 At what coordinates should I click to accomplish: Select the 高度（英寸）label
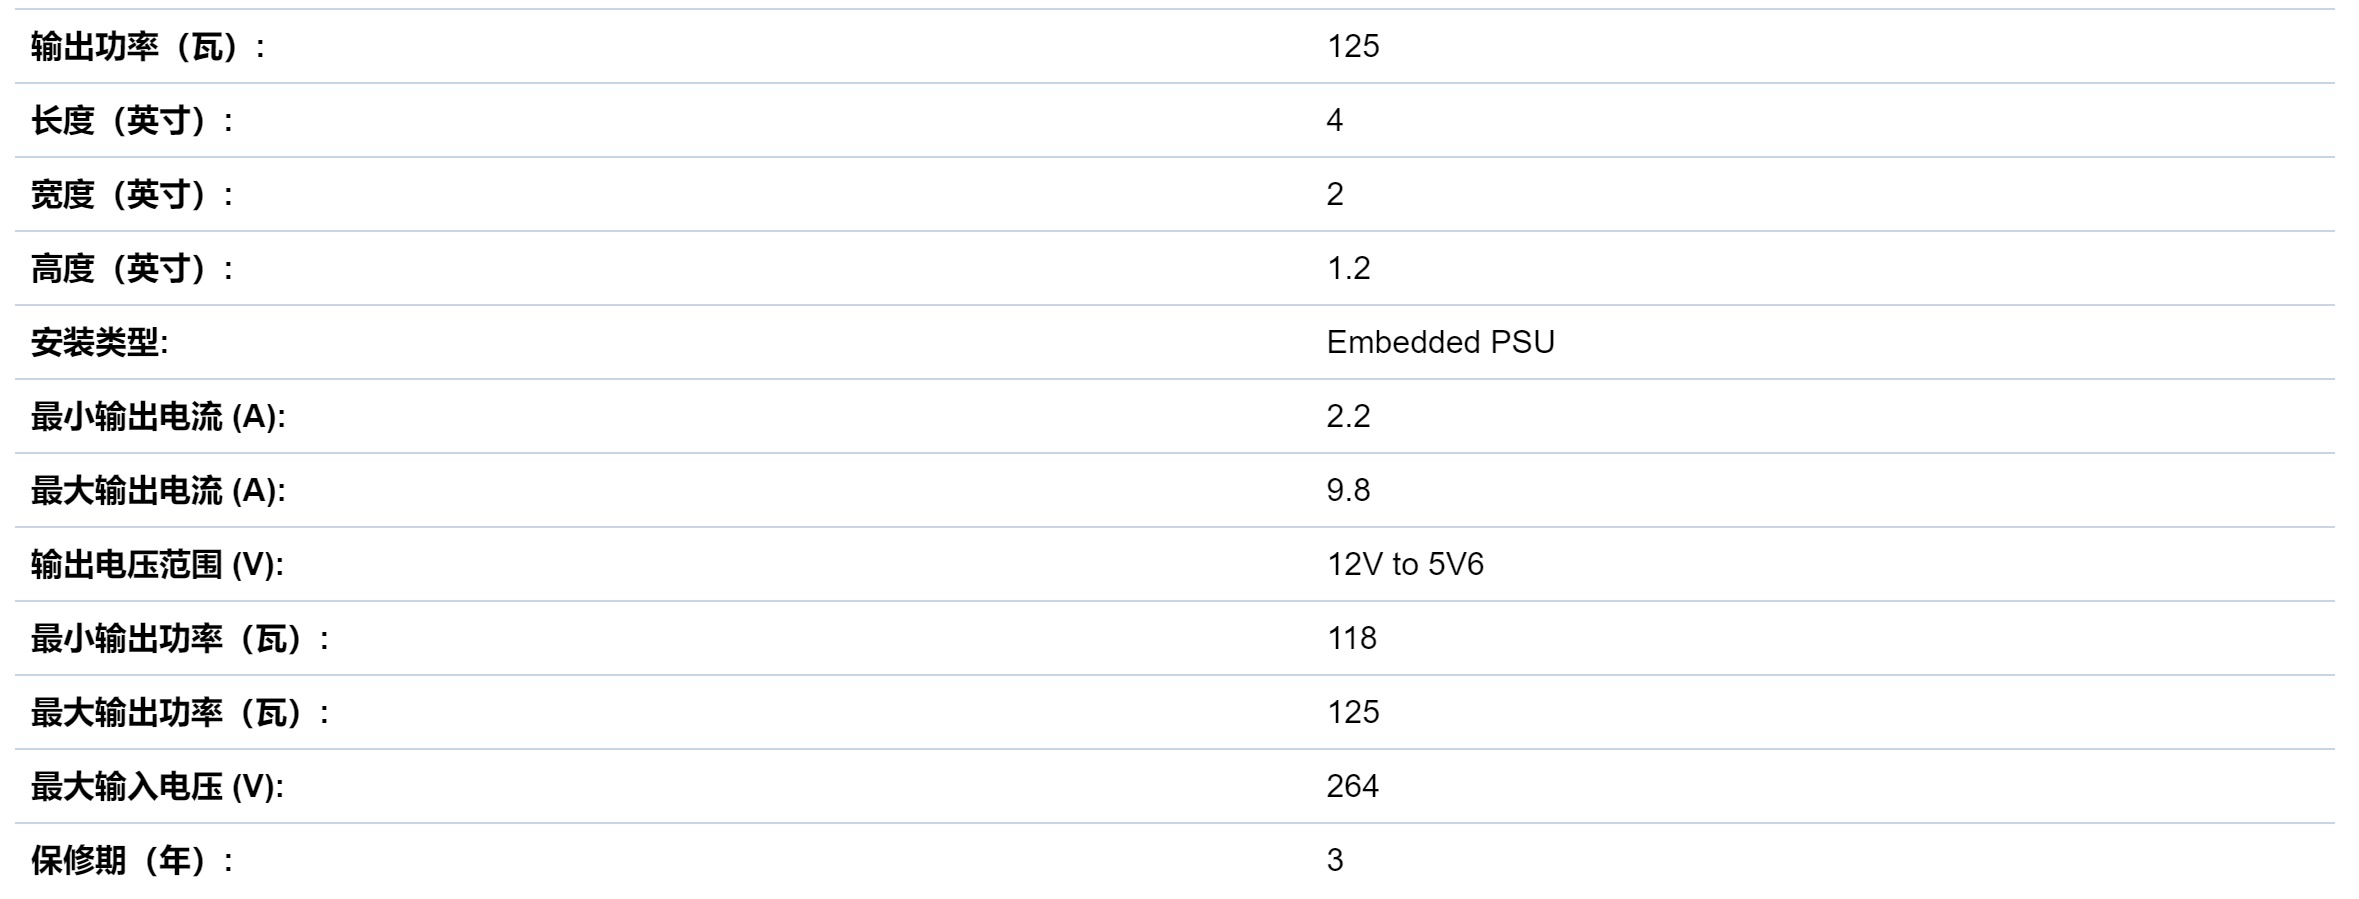[132, 268]
